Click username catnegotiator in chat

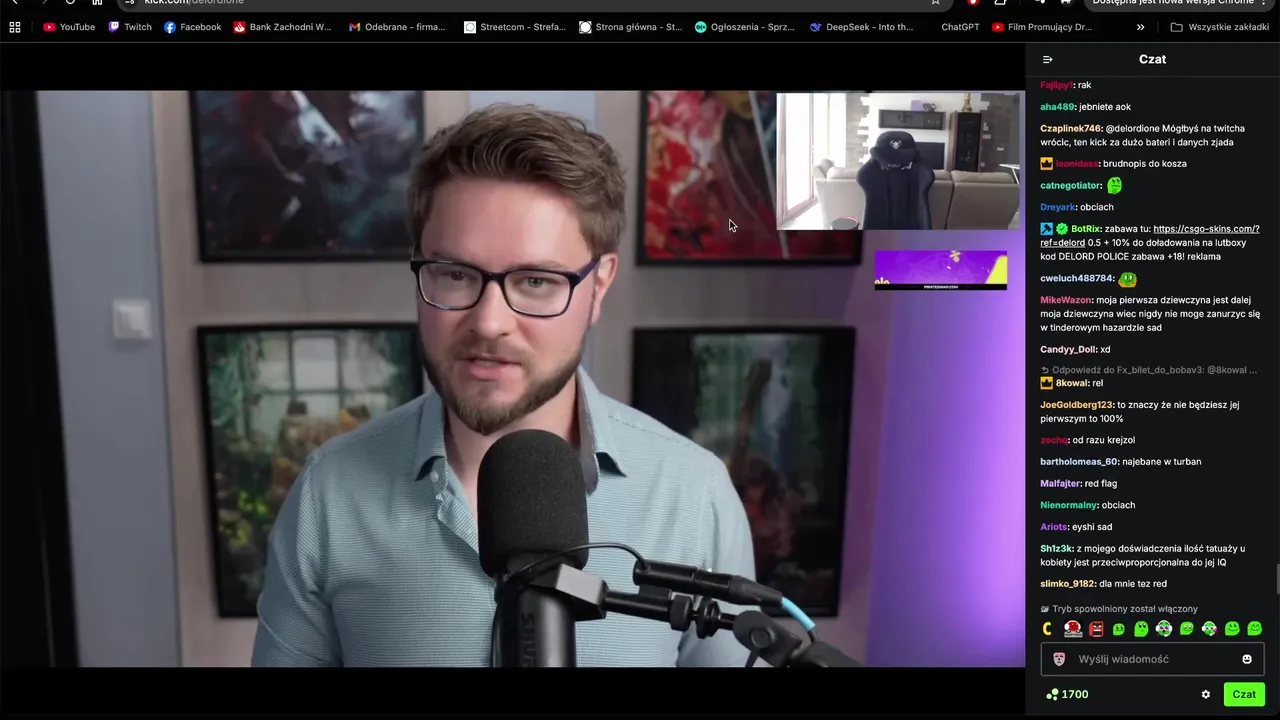[x=1071, y=186]
